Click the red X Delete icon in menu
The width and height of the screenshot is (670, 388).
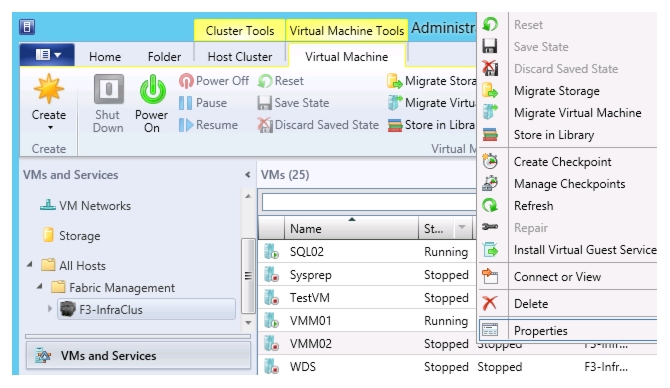pos(490,303)
